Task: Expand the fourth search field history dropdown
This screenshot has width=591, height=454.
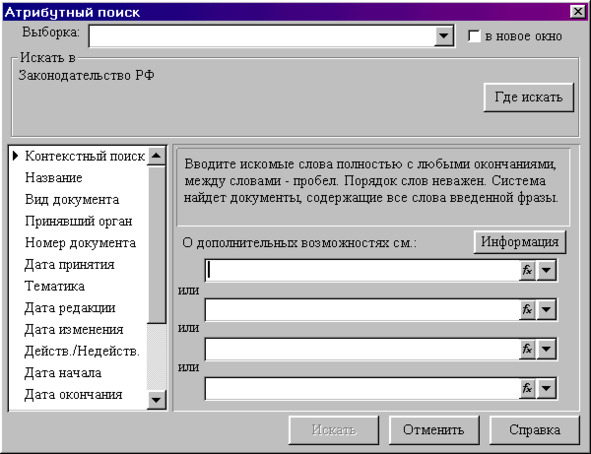Action: pos(546,388)
